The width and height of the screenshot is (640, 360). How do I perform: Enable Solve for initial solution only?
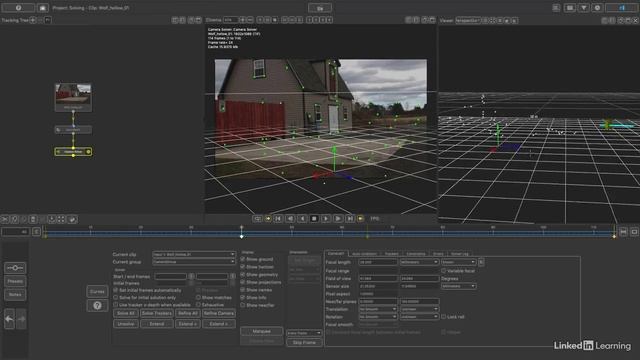[x=116, y=298]
